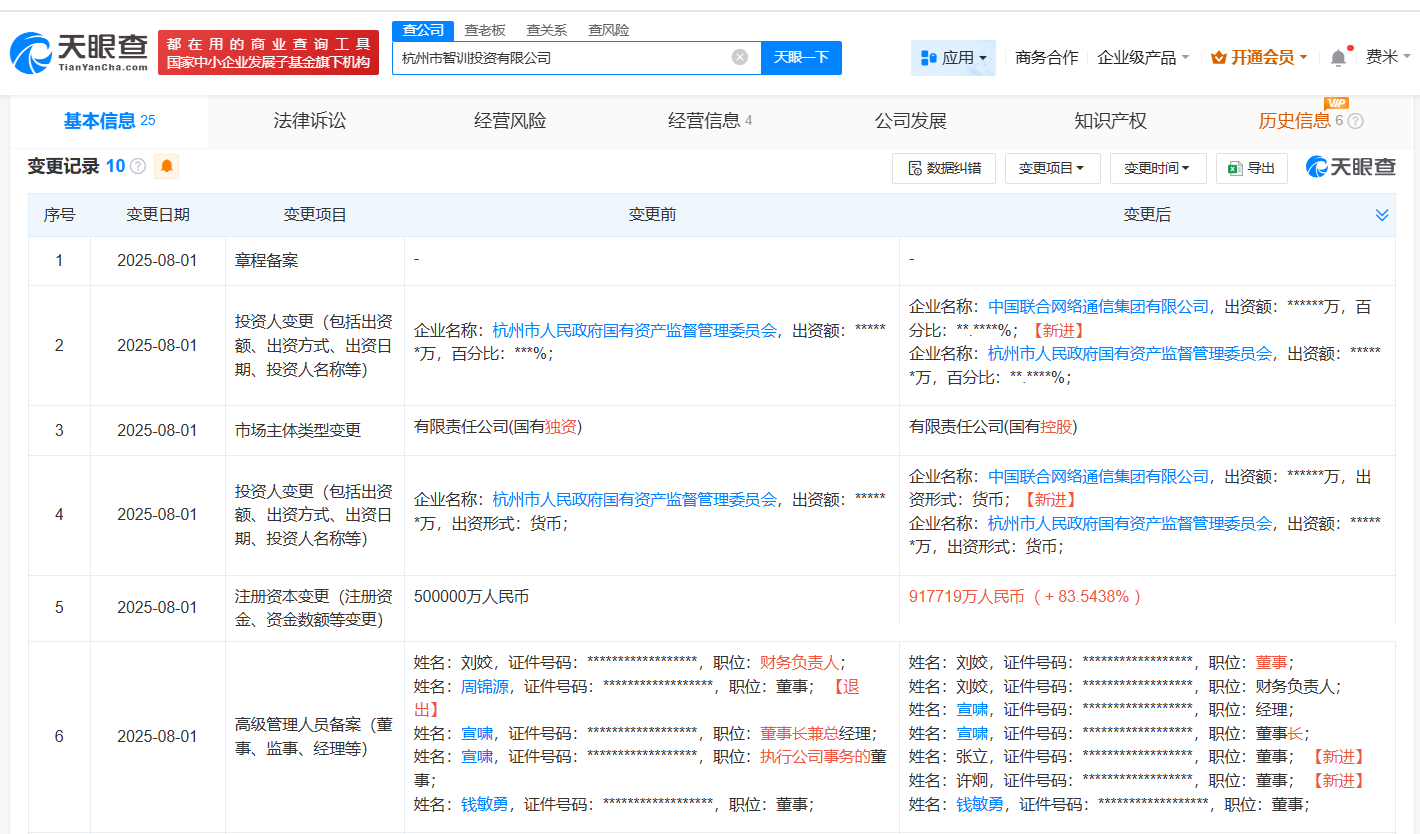The height and width of the screenshot is (834, 1420).
Task: Click the 变更日期 column header
Action: 158,214
